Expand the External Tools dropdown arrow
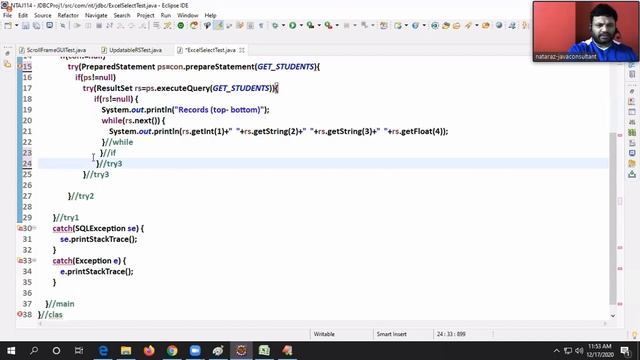 (x=337, y=25)
